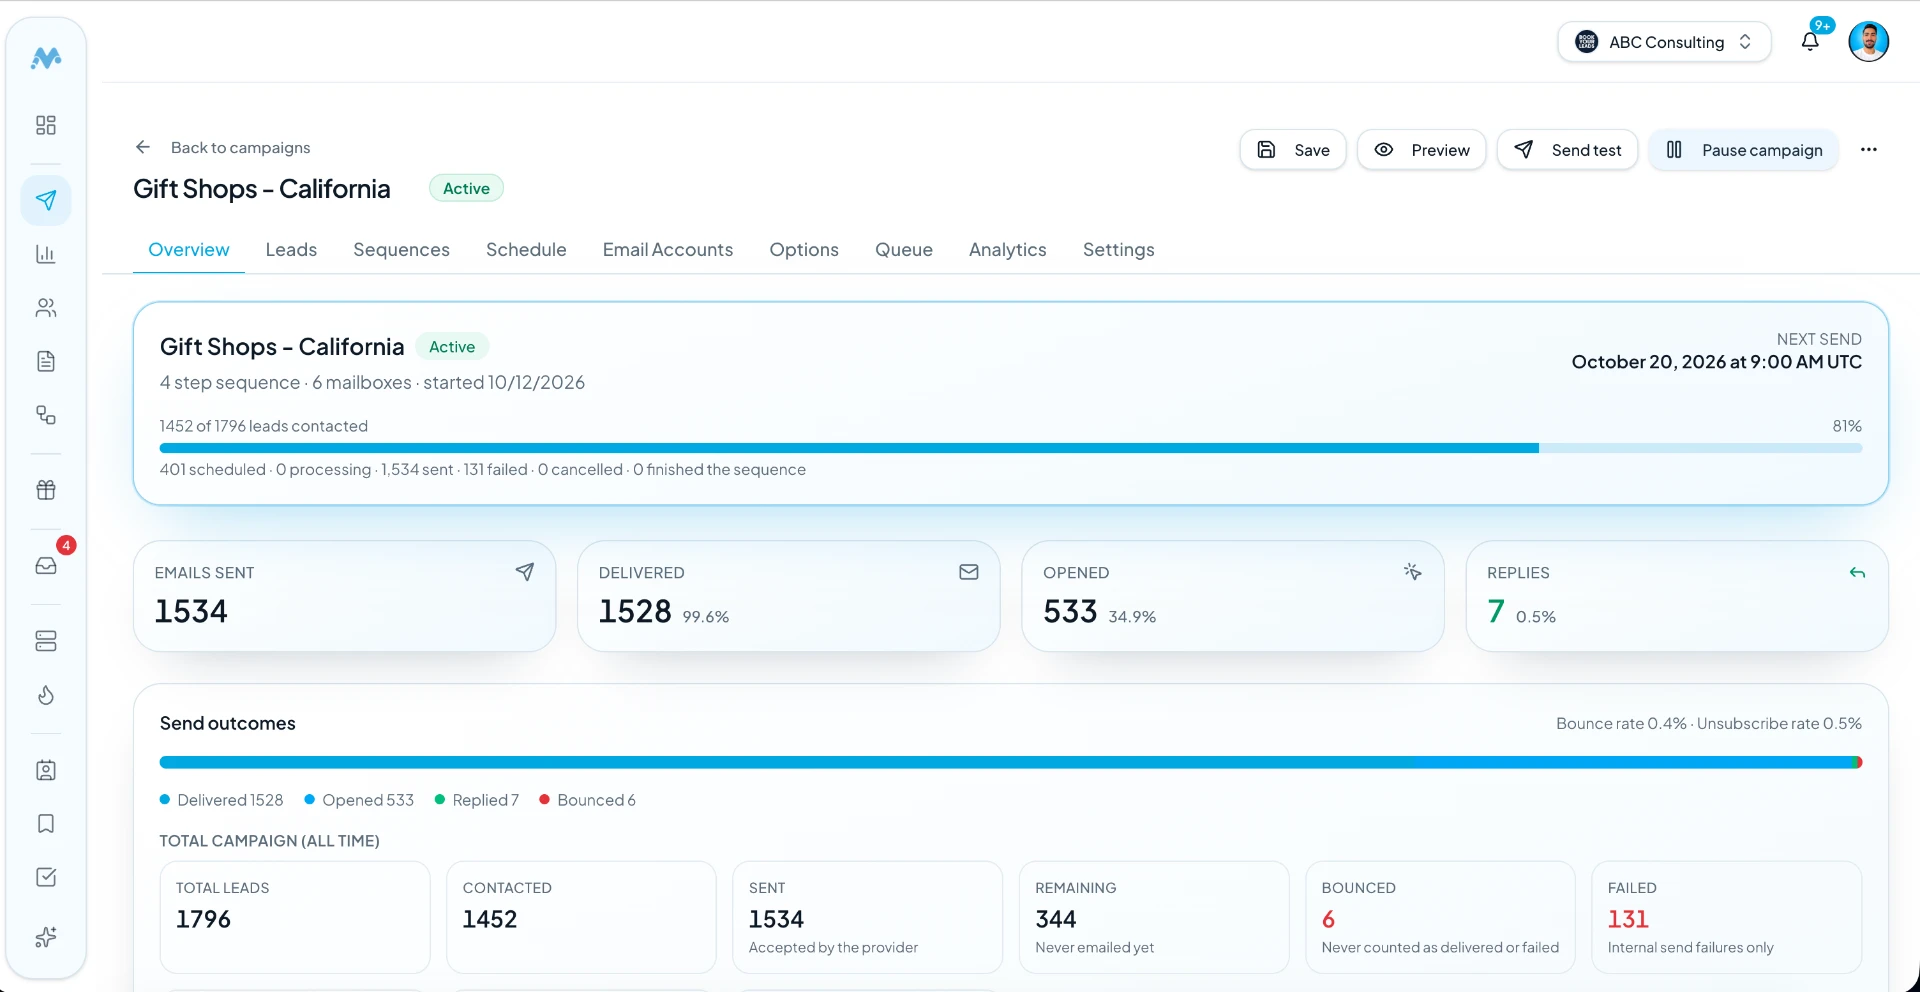Open the notifications bell icon
The width and height of the screenshot is (1920, 992).
point(1810,42)
